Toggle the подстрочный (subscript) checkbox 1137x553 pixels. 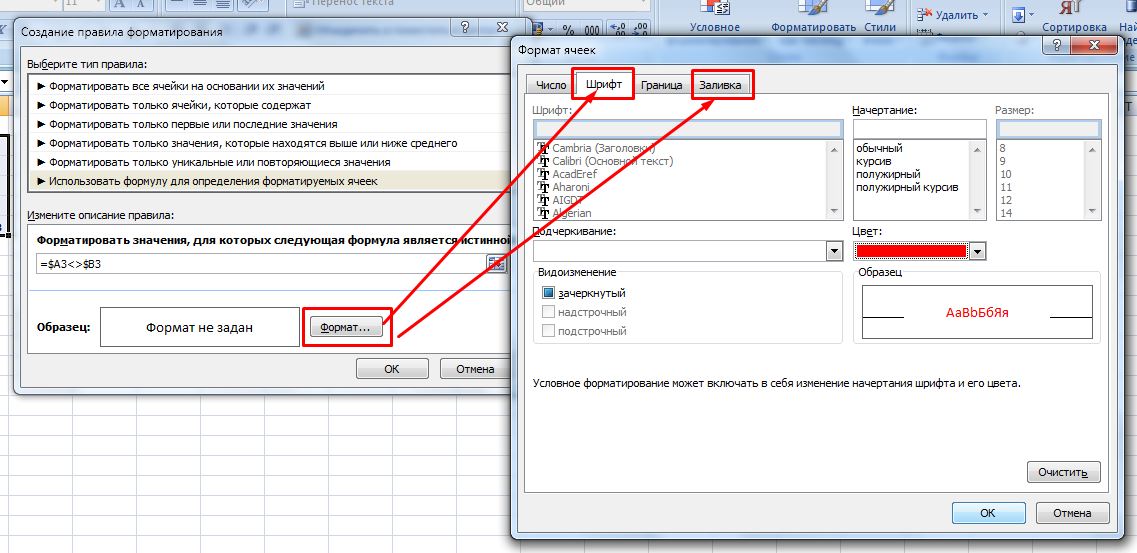pos(548,331)
